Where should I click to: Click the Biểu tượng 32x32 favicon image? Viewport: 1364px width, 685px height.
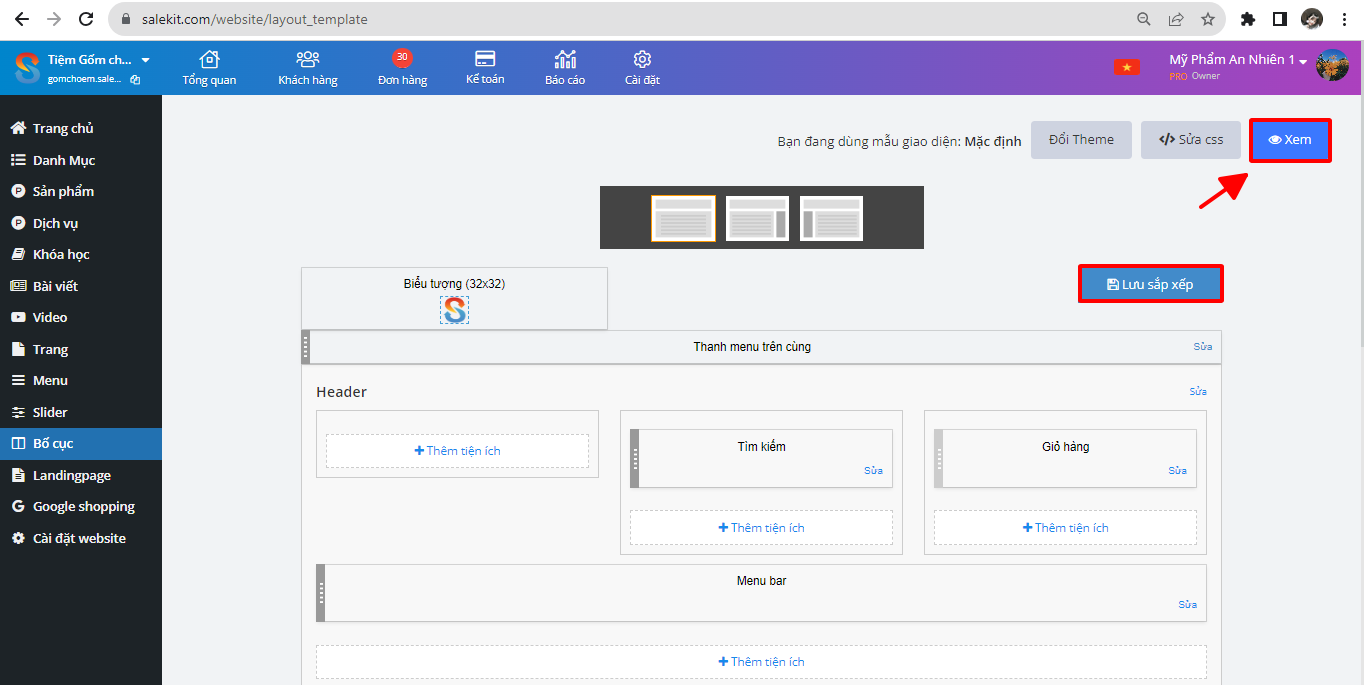point(454,310)
